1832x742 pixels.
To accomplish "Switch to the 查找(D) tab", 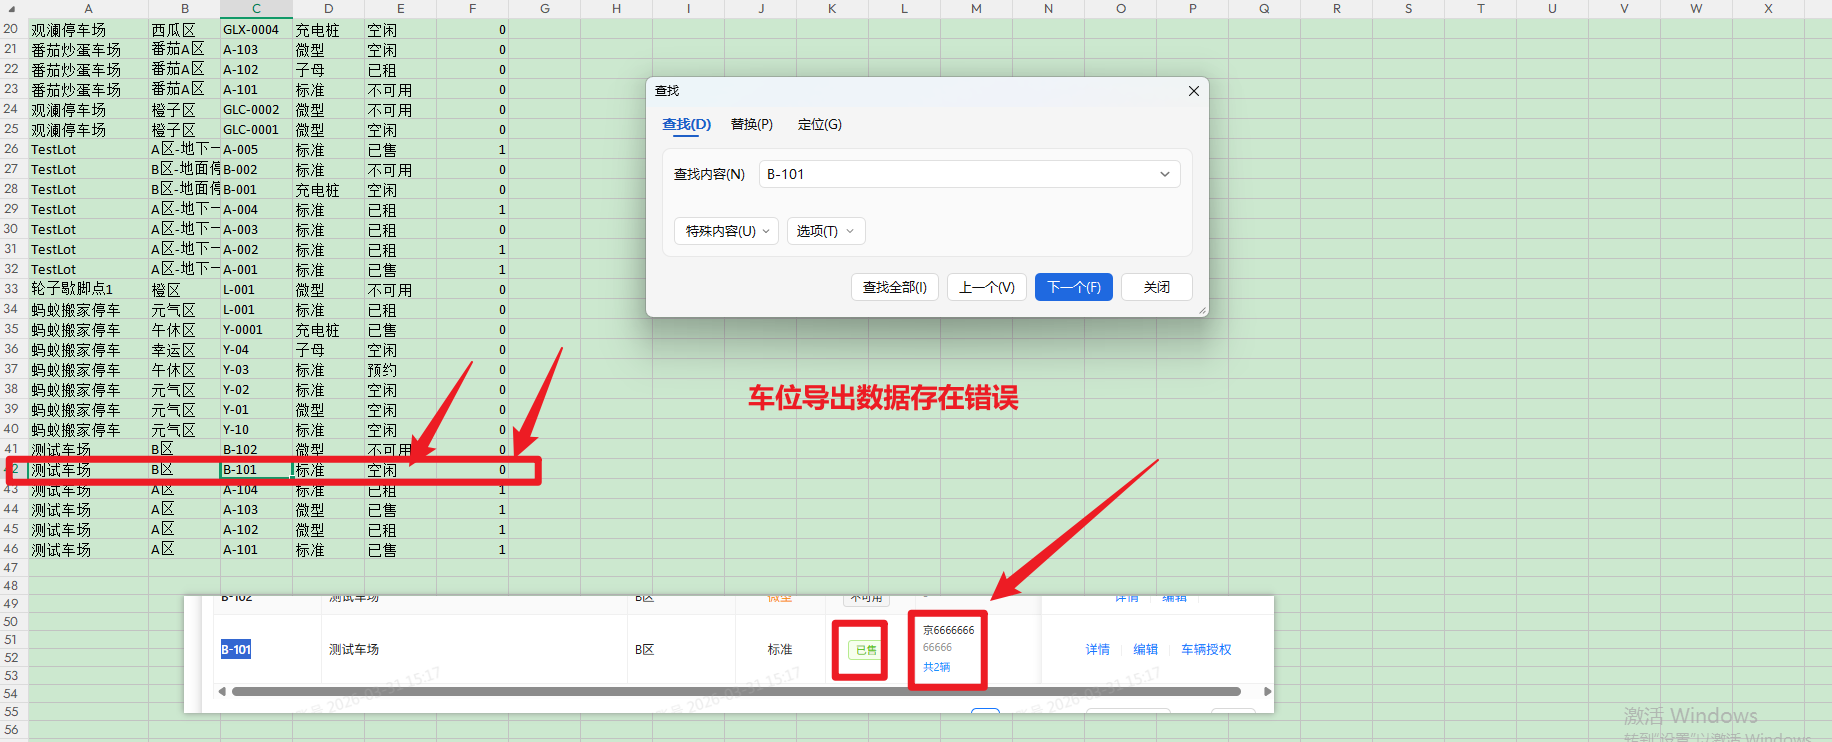I will (686, 125).
